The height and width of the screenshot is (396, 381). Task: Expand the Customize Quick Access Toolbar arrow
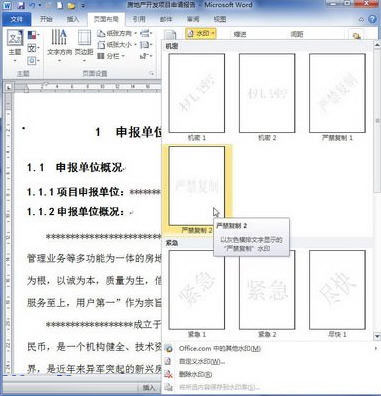tap(83, 6)
